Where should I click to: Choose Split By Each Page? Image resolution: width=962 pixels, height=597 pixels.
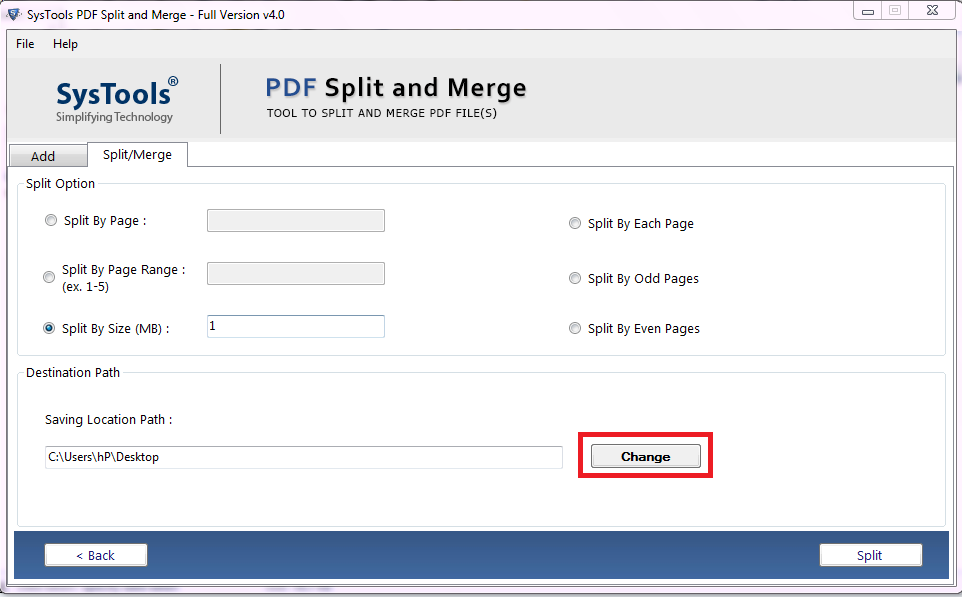[x=575, y=223]
